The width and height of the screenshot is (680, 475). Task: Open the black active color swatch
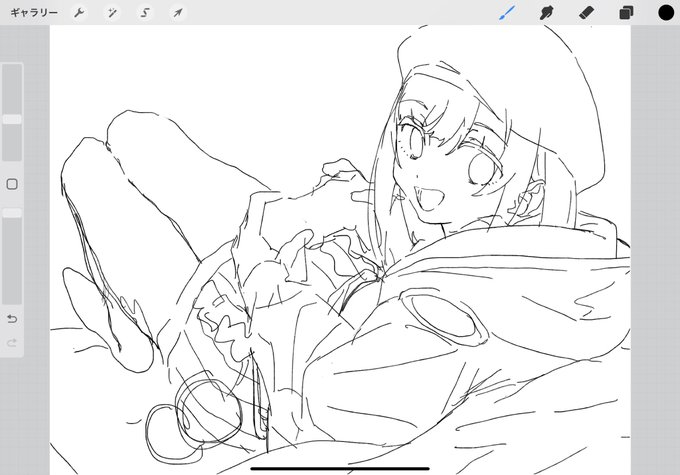(666, 13)
